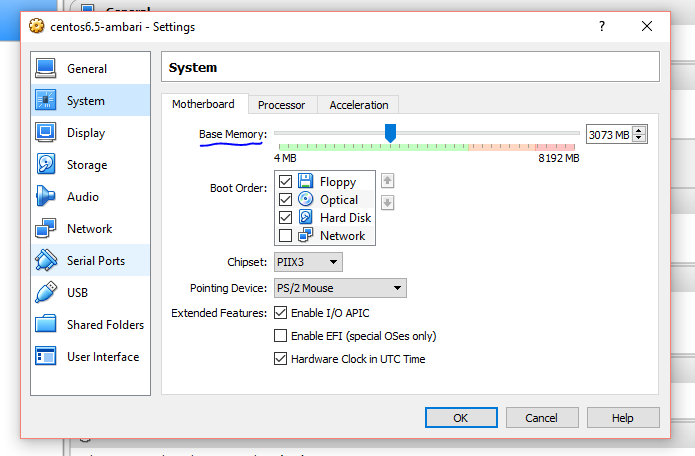Open the User Interface settings label

click(x=103, y=356)
